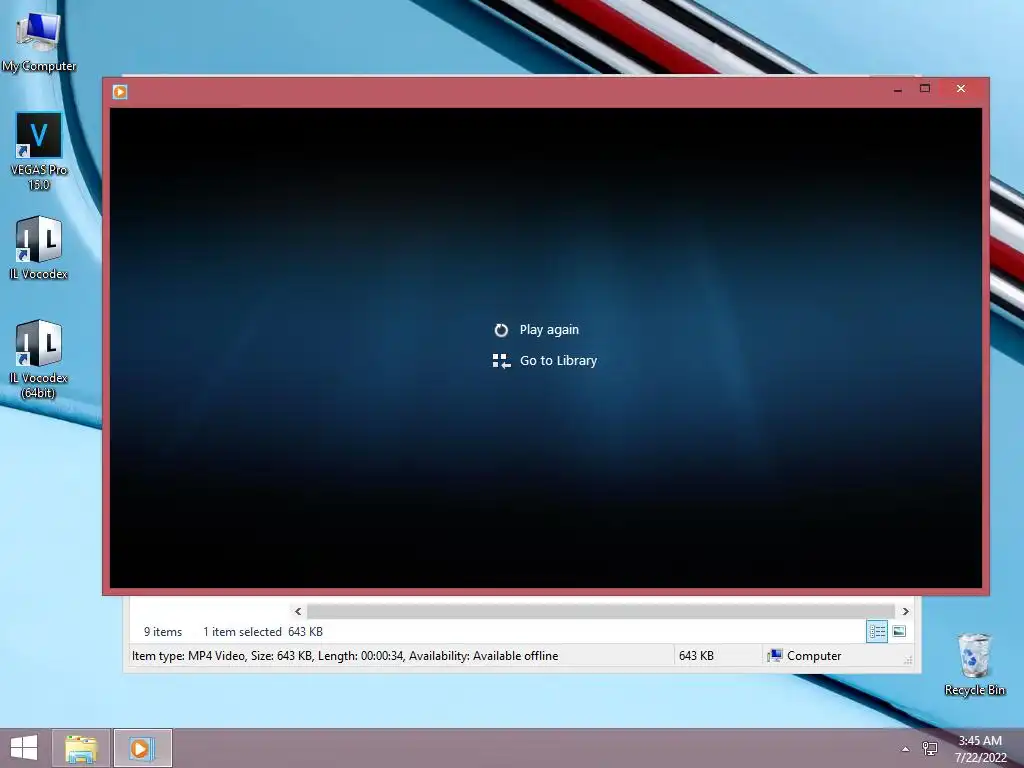
Task: Open File Explorer from the taskbar
Action: coord(81,748)
